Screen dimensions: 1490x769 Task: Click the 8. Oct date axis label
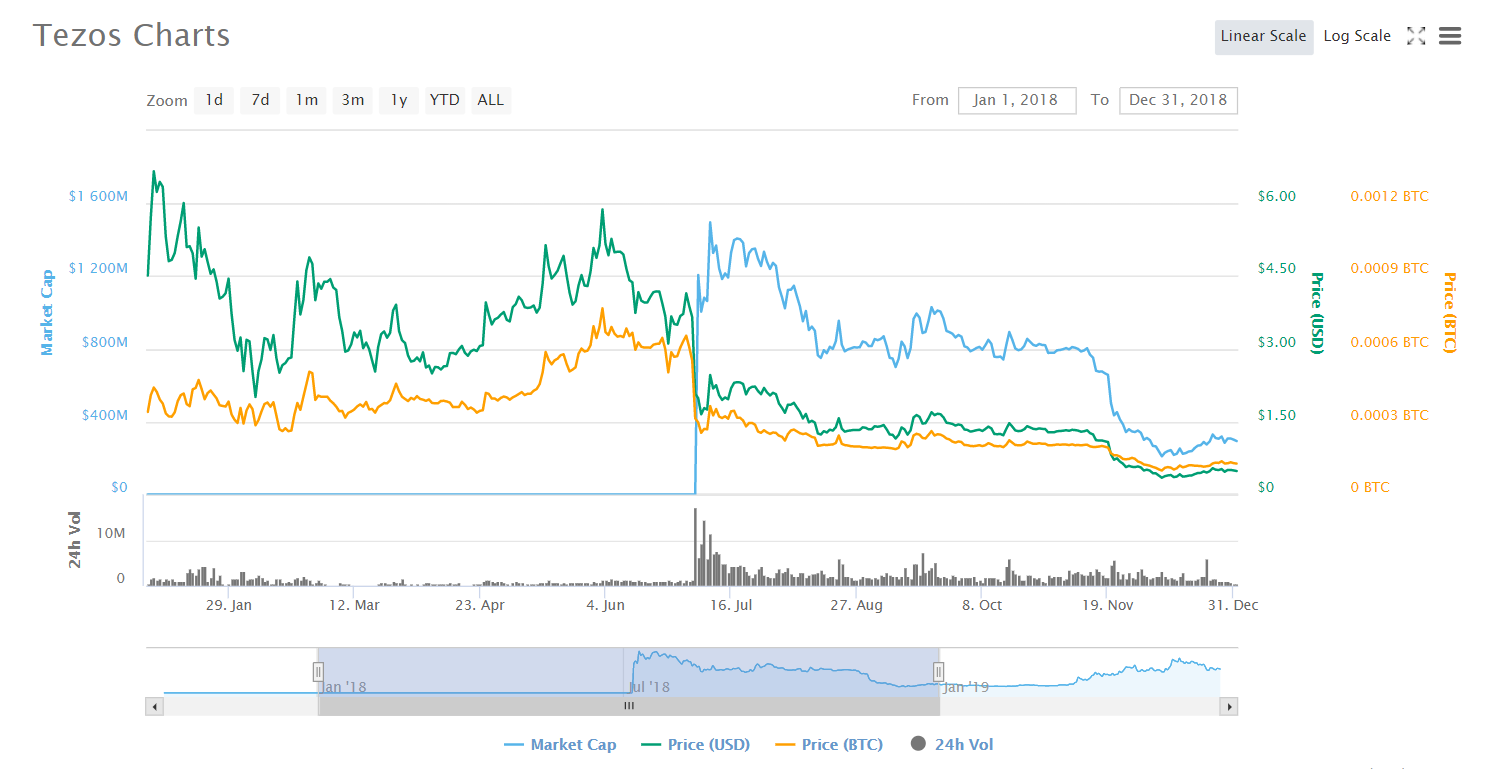point(982,605)
